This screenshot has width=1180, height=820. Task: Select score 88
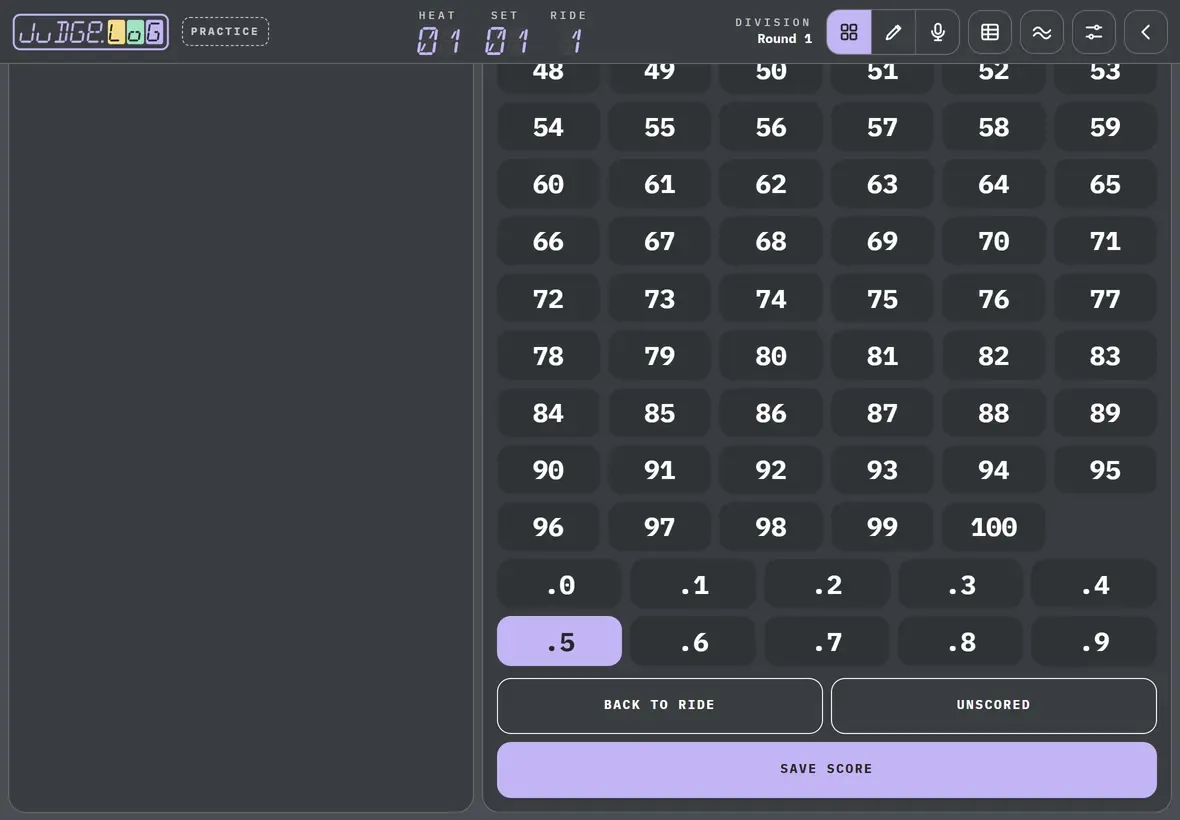(993, 412)
